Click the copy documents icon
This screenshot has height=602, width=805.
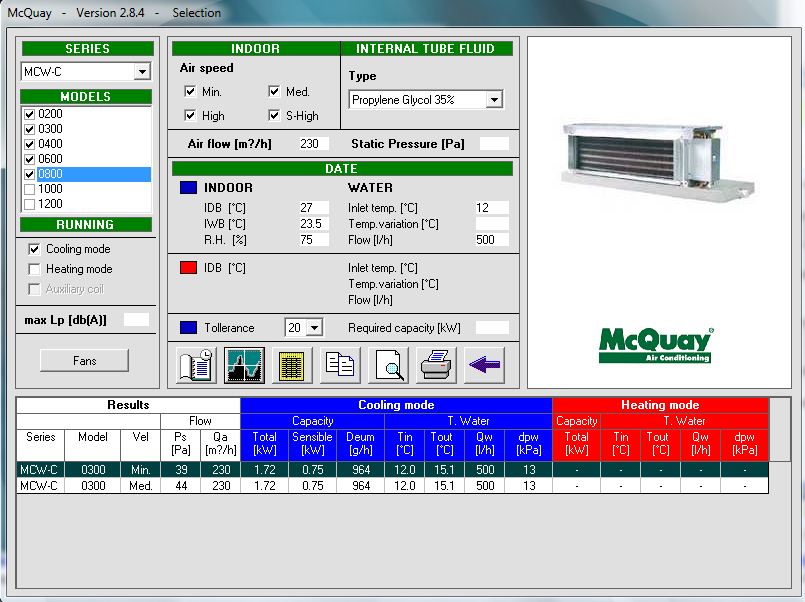point(340,365)
